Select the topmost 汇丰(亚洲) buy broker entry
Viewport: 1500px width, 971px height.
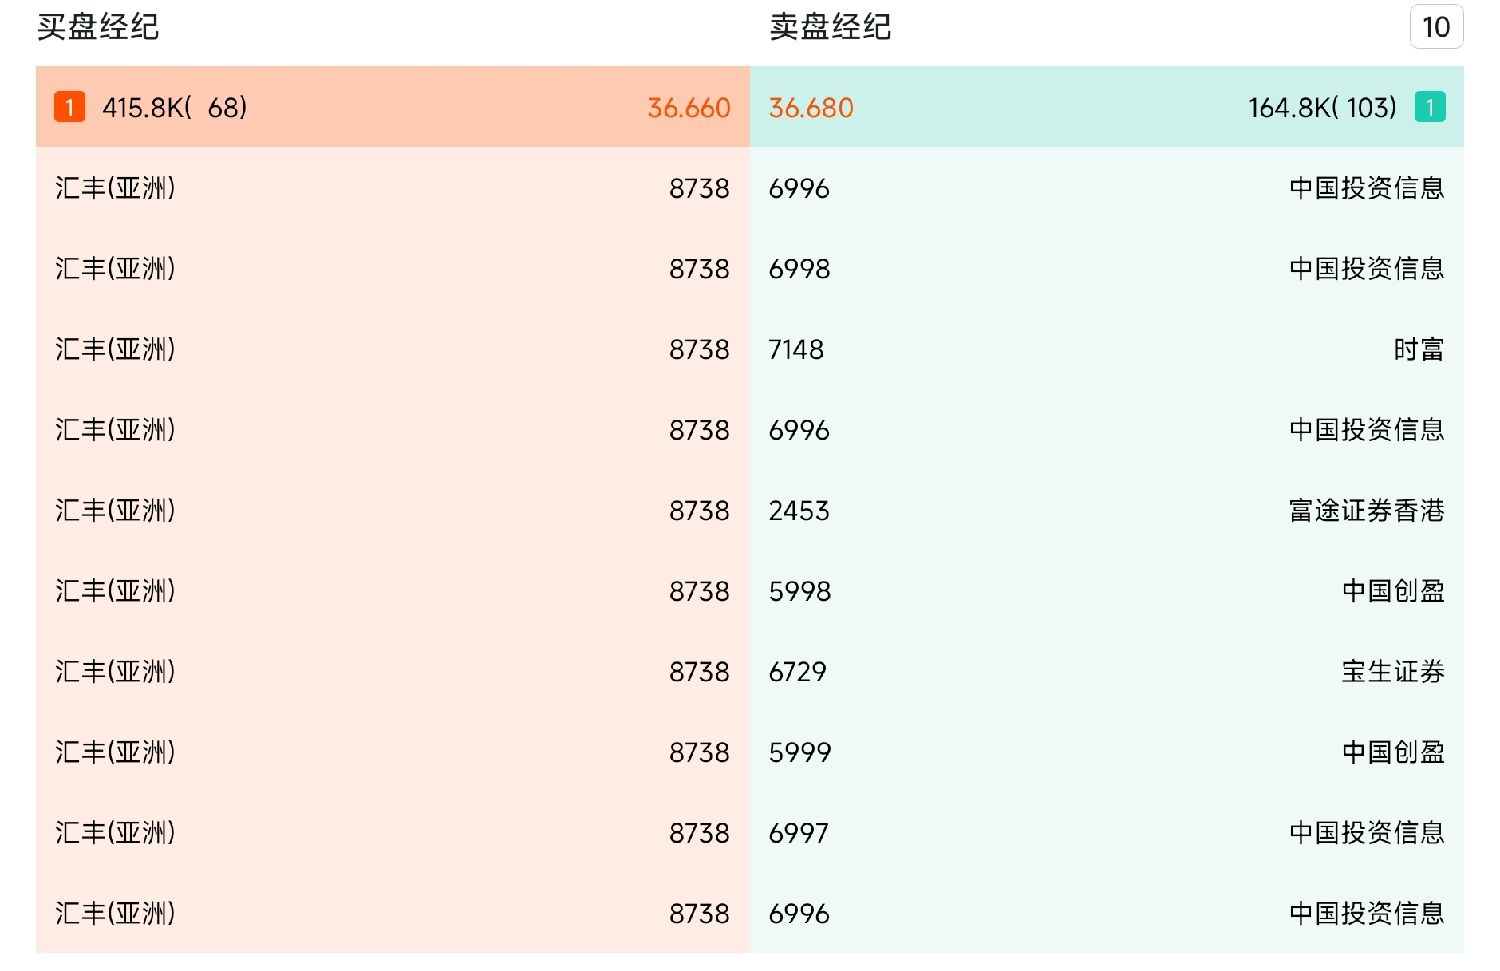tap(115, 188)
